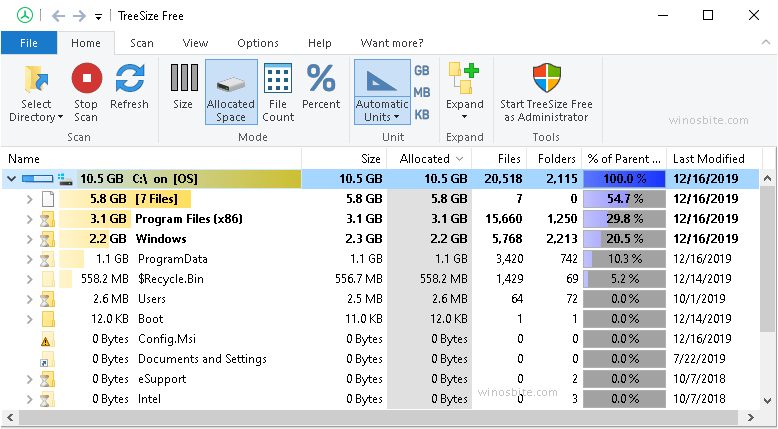Sort by the Files column header
Viewport: 778px width, 429px height.
498,159
